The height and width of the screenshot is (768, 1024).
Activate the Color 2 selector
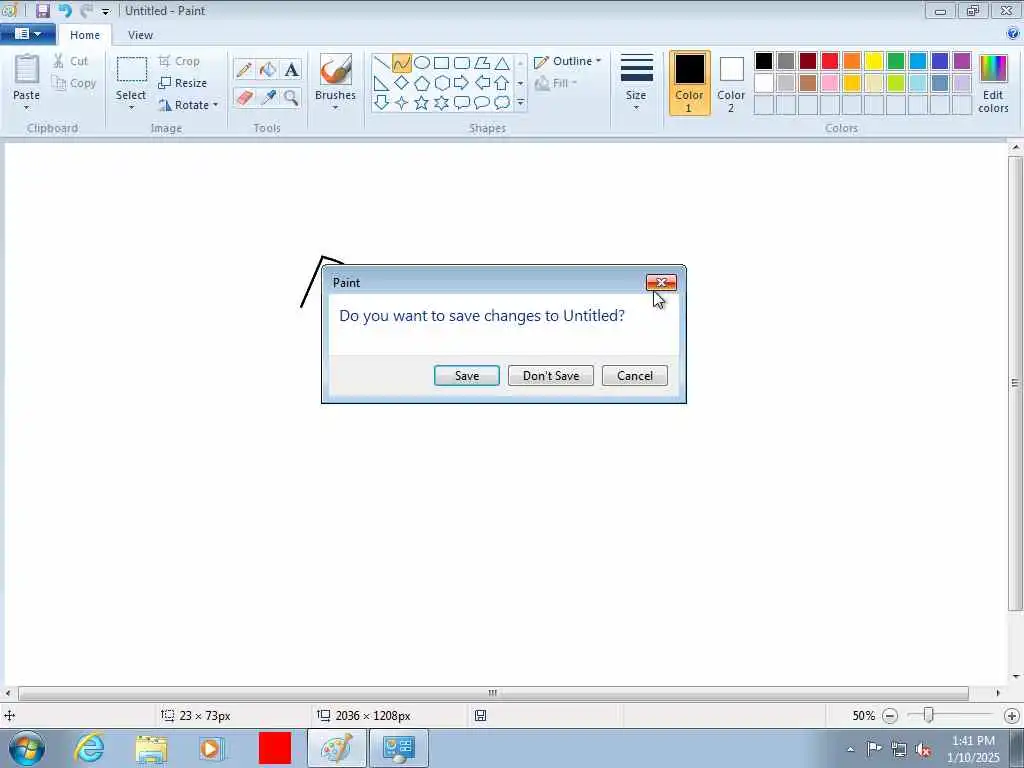click(x=731, y=84)
